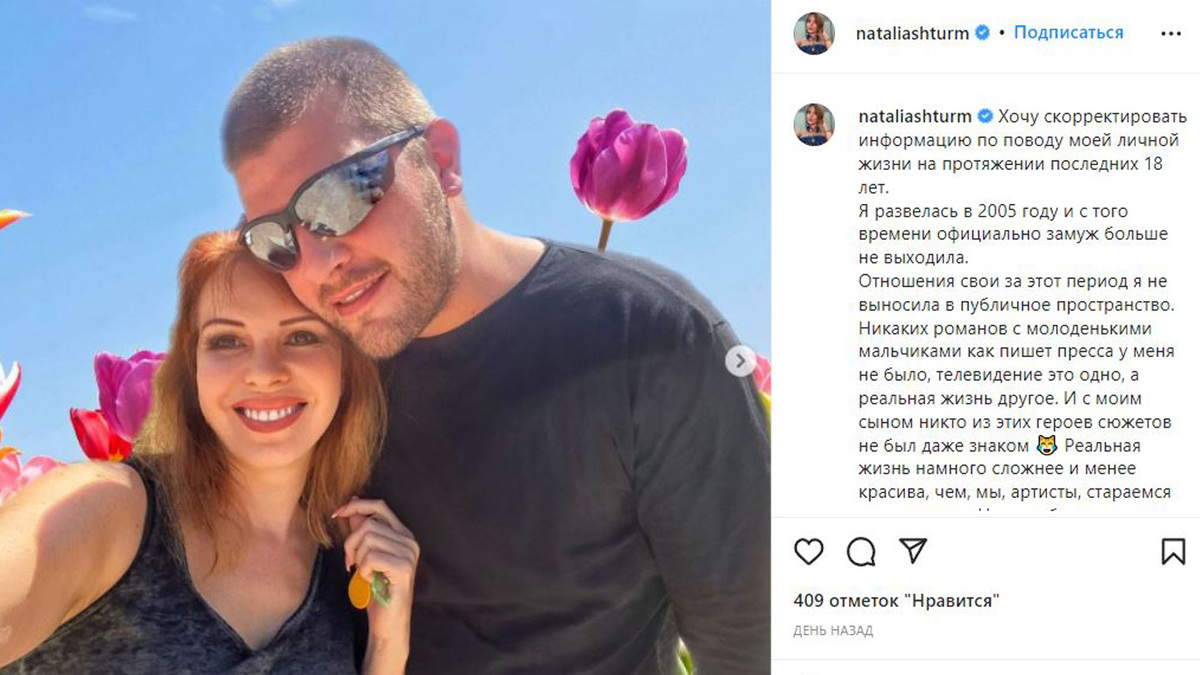This screenshot has height=675, width=1200.
Task: Open comments via the speech bubble icon
Action: [861, 551]
